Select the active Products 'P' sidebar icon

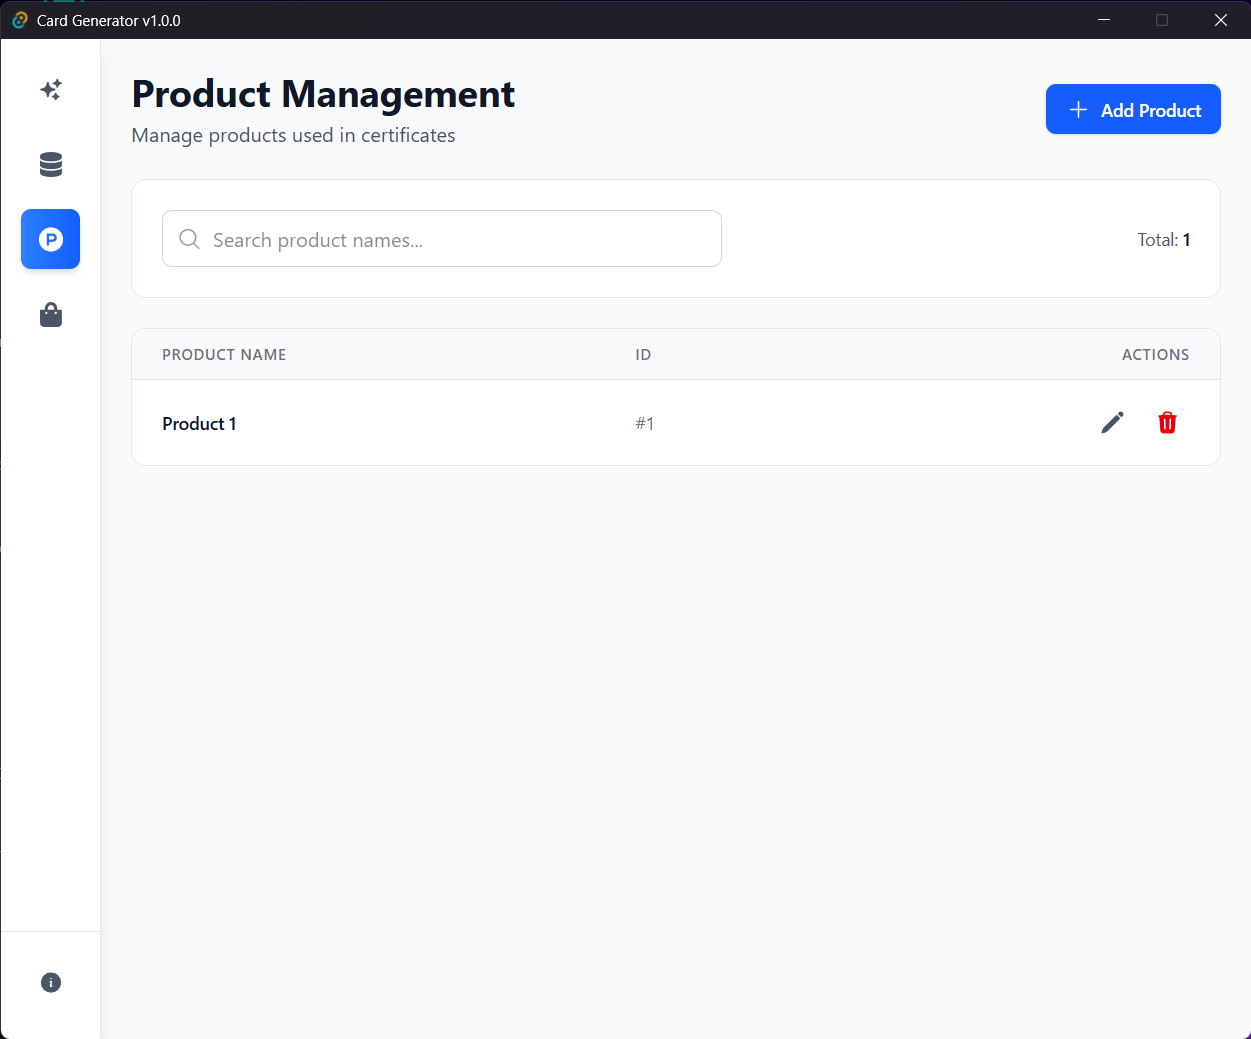tap(51, 239)
